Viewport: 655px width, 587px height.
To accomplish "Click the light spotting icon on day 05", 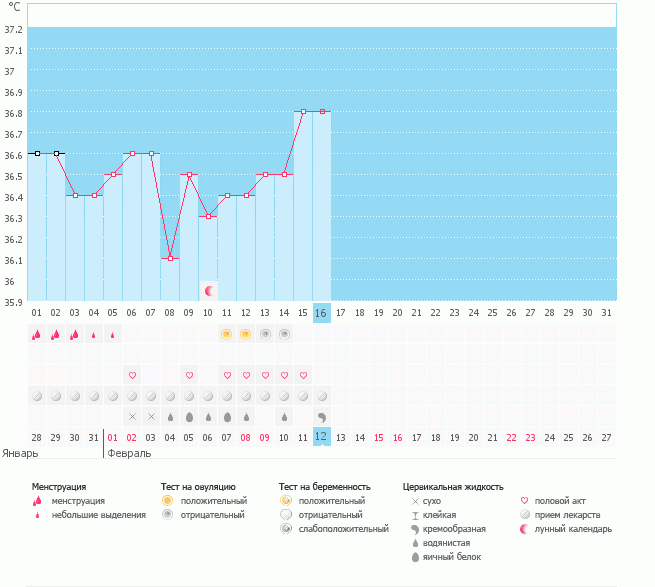I will click(x=113, y=335).
